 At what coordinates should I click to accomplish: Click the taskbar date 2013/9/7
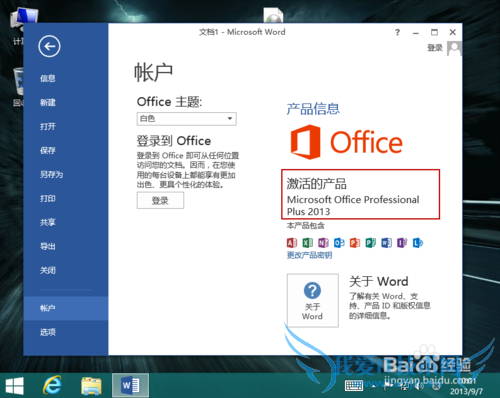coord(466,391)
